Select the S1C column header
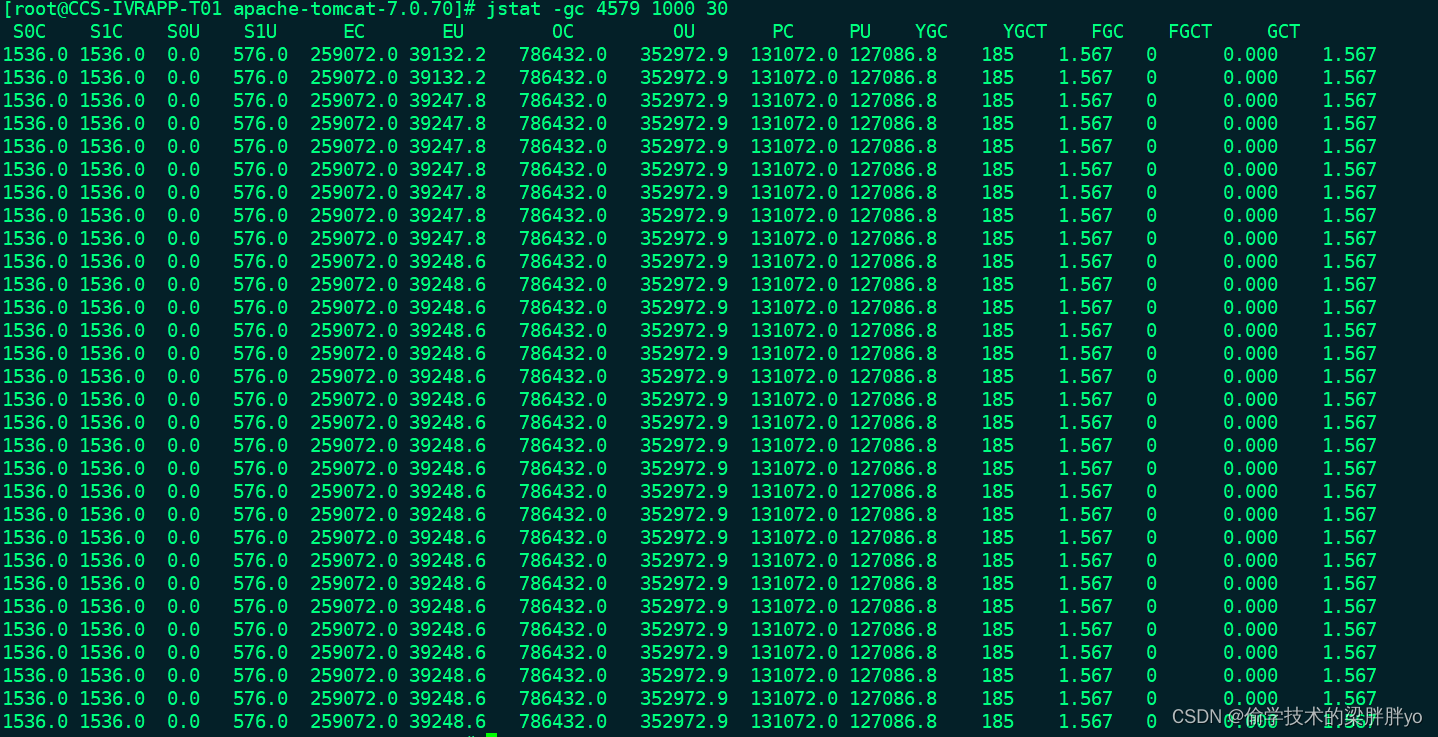1438x737 pixels. pos(106,32)
